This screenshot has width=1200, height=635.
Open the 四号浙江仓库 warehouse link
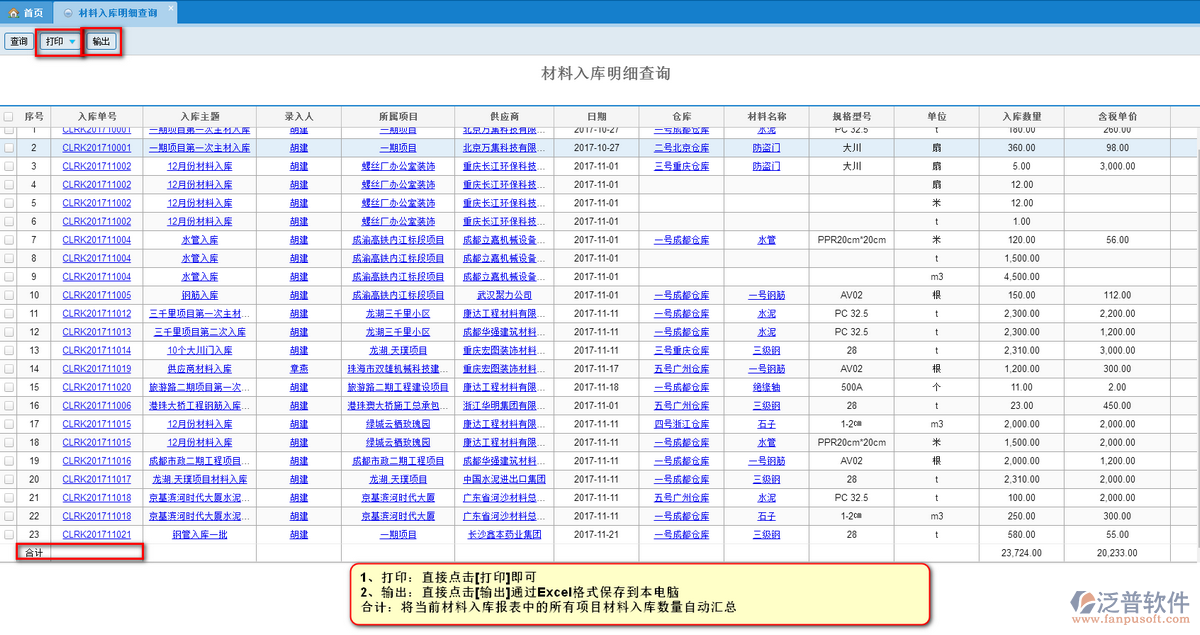click(681, 424)
